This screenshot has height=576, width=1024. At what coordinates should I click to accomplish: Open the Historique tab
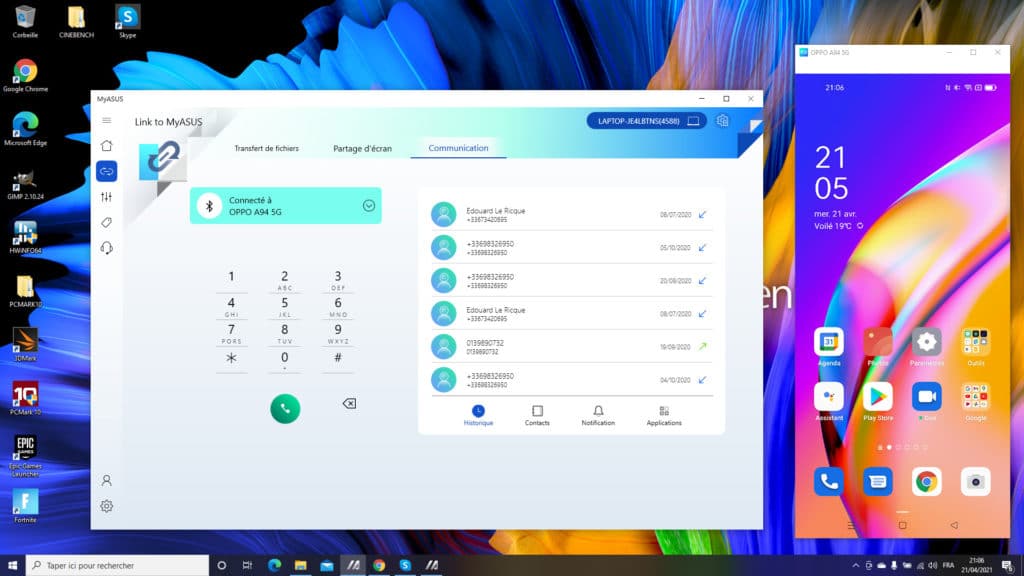[x=478, y=415]
